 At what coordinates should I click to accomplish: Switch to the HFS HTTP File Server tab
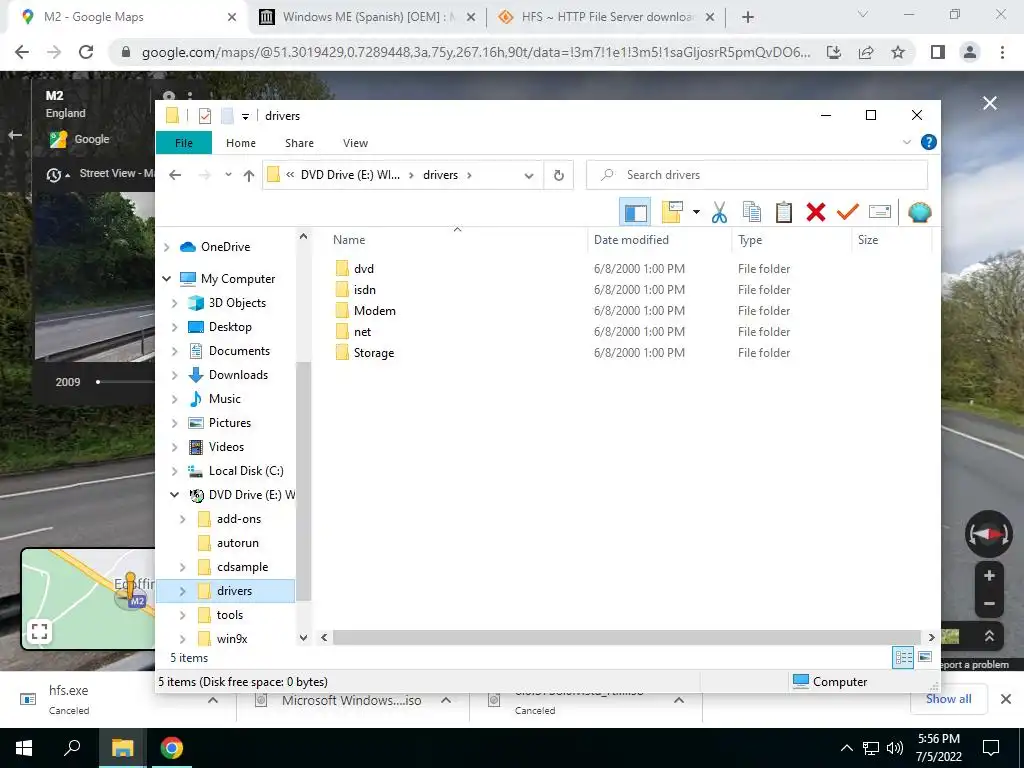(605, 17)
